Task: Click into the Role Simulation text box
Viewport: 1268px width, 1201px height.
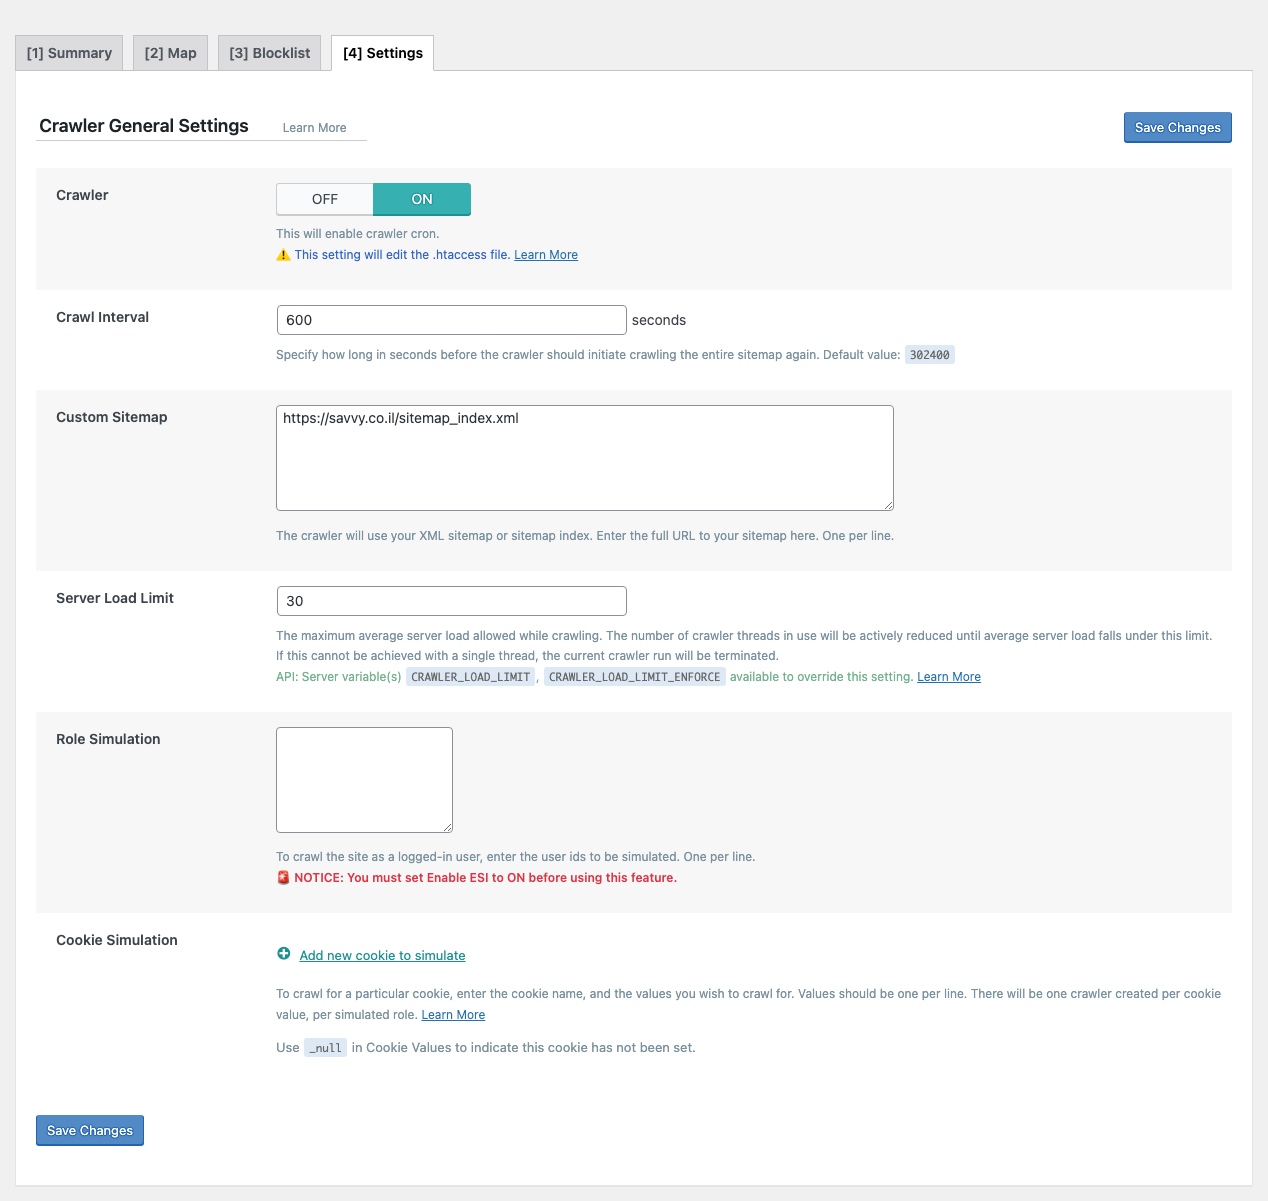Action: click(364, 780)
